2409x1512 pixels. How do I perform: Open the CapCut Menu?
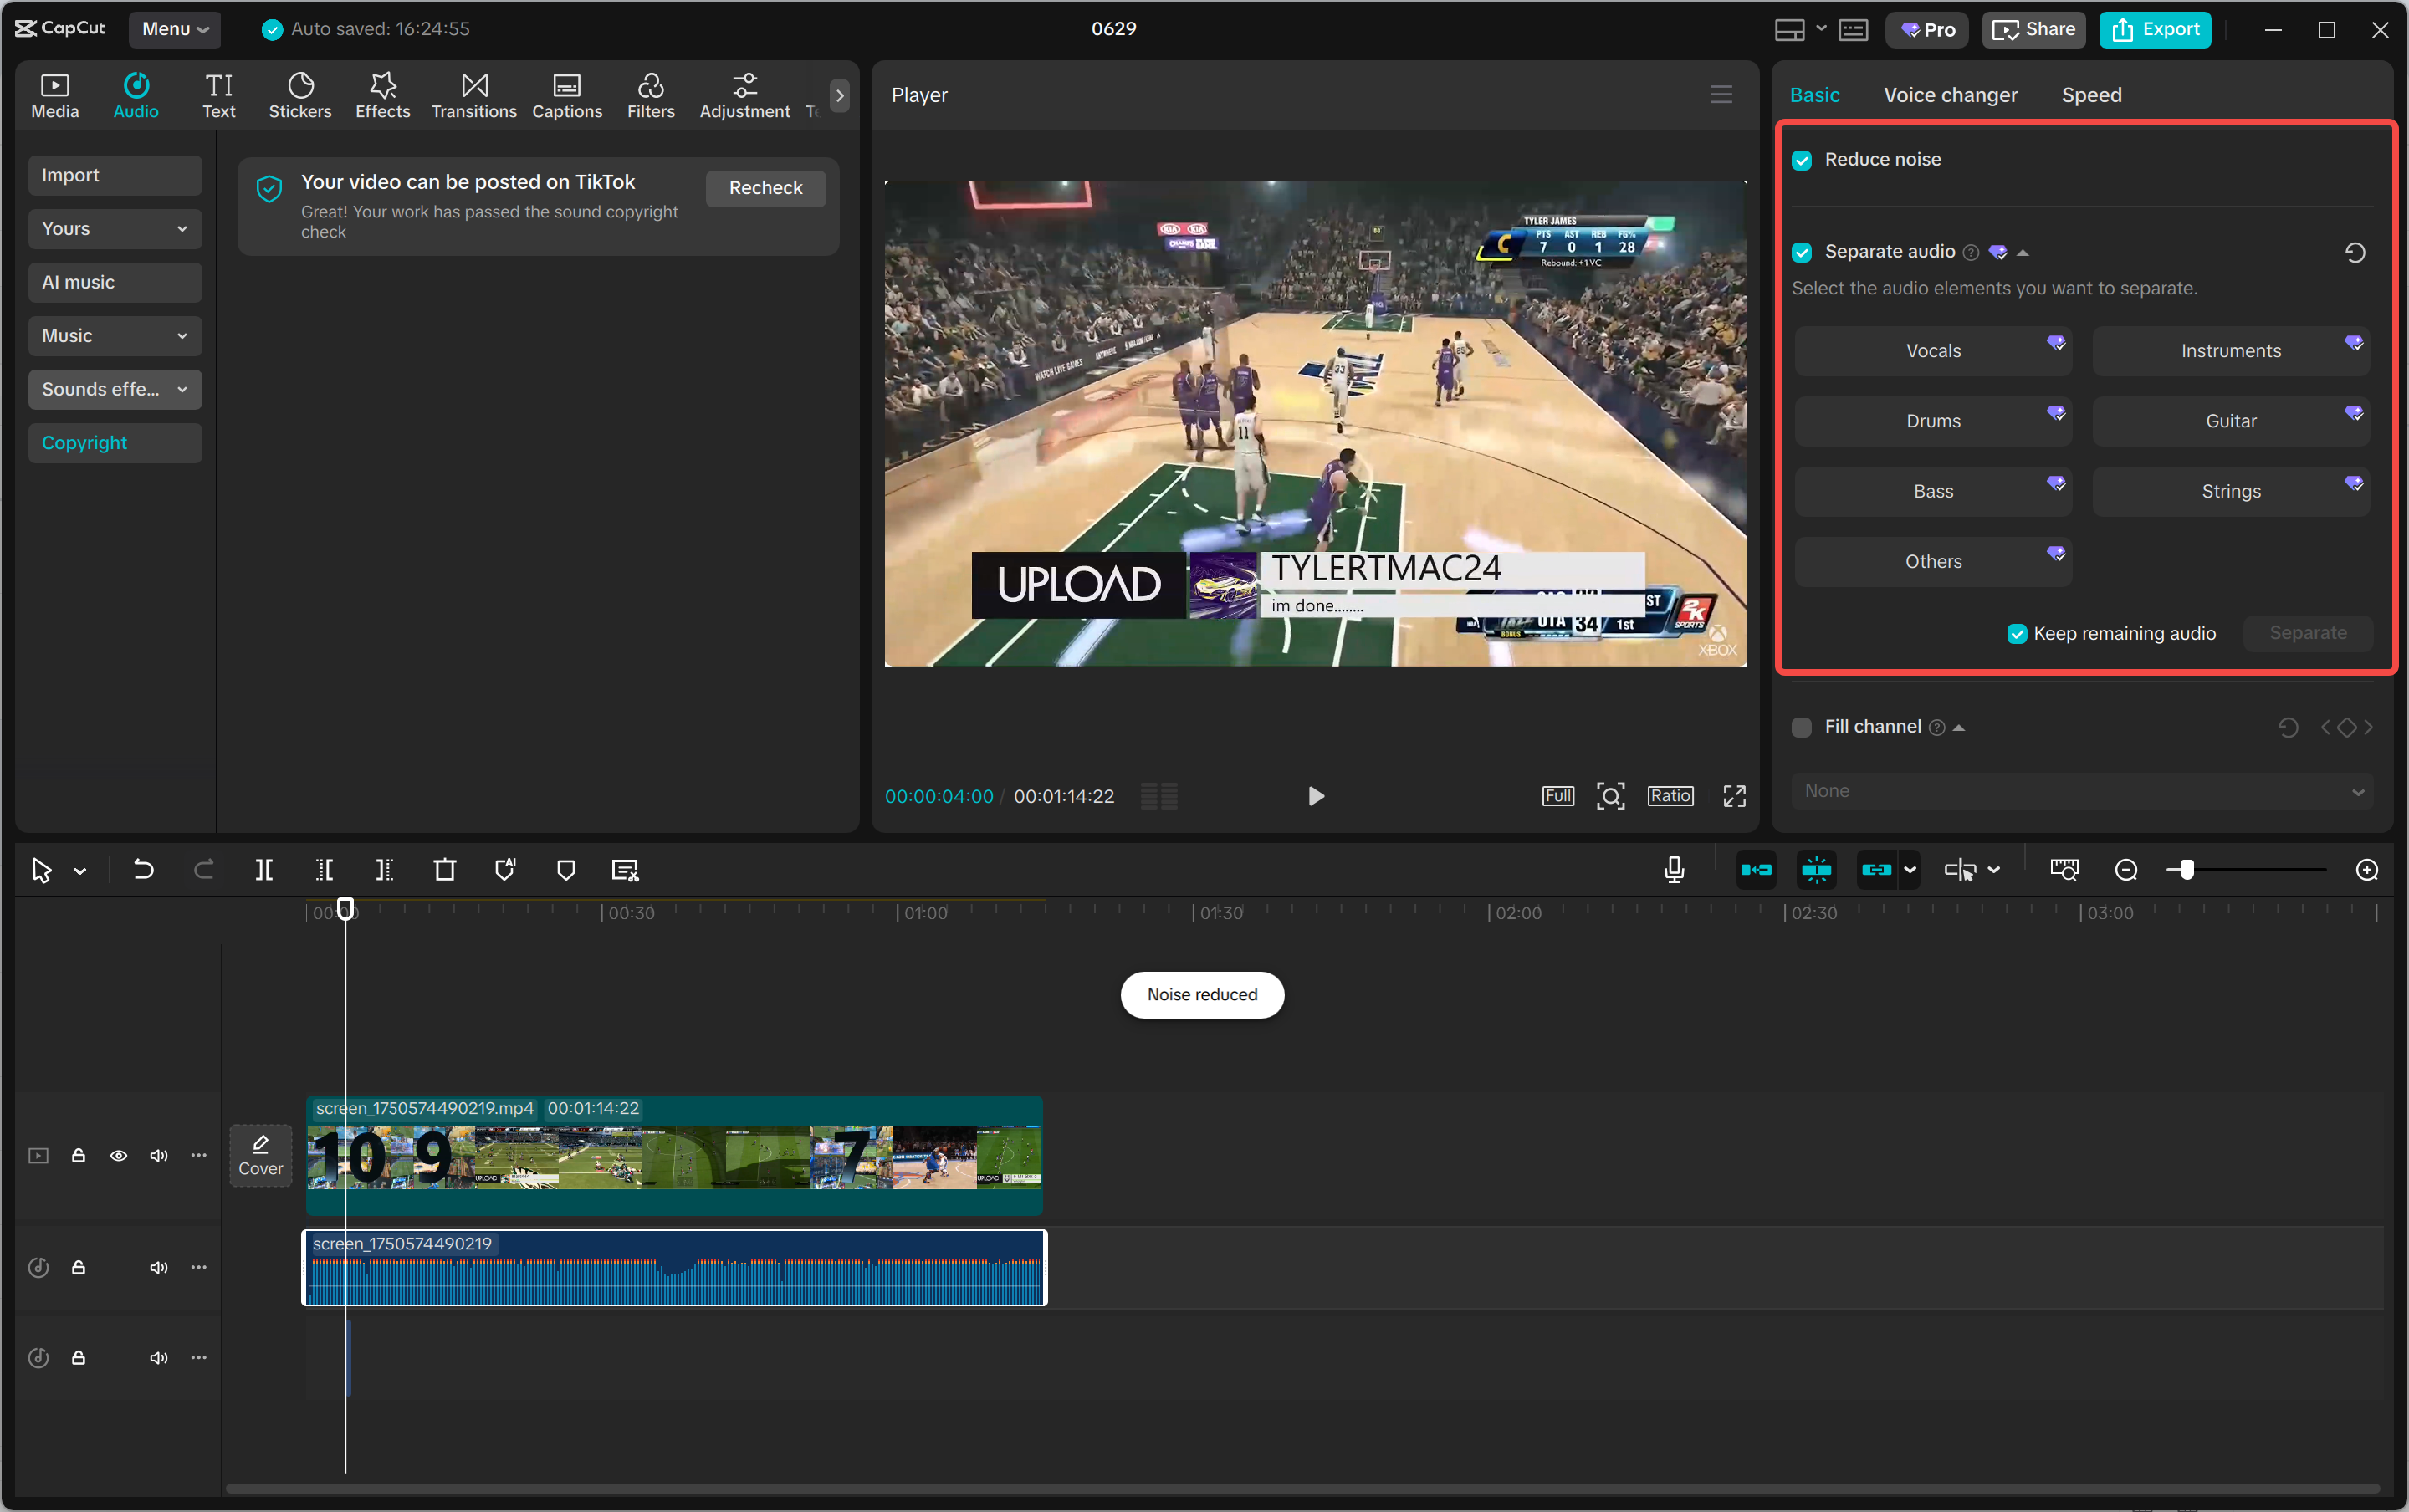(x=174, y=29)
